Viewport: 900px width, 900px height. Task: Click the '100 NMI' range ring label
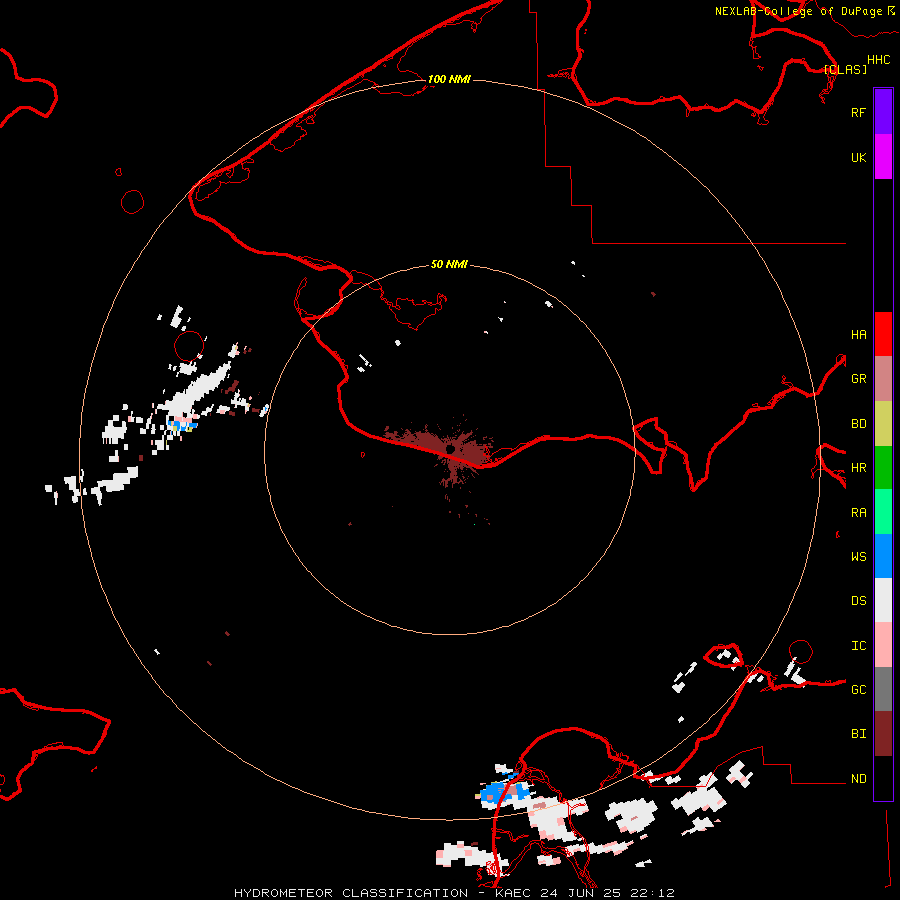click(x=449, y=79)
